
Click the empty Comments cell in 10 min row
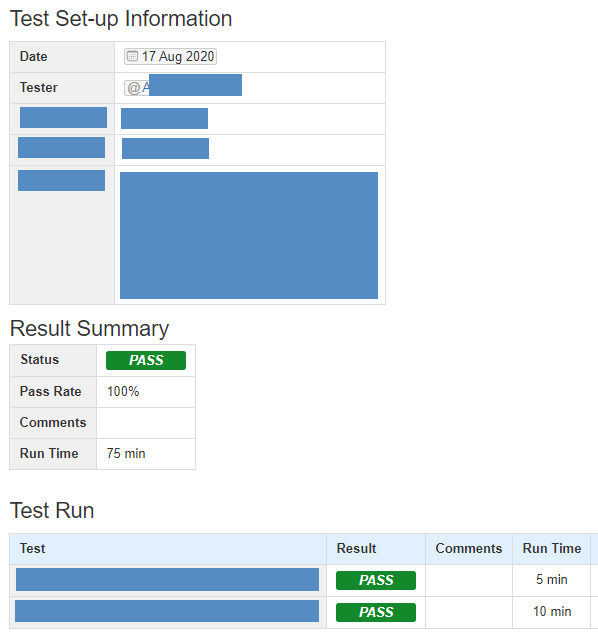point(469,612)
